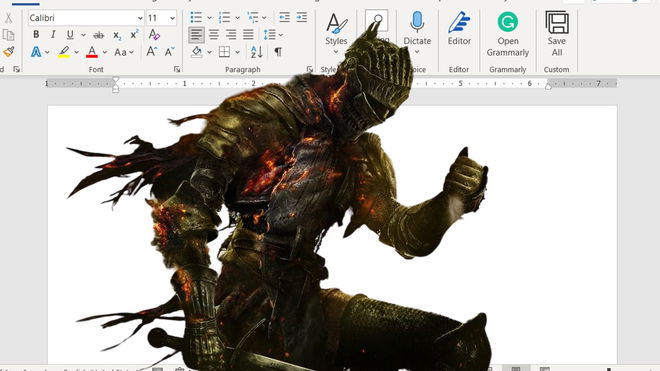Click the Format Painter icon
Image resolution: width=660 pixels, height=371 pixels.
pyautogui.click(x=8, y=52)
